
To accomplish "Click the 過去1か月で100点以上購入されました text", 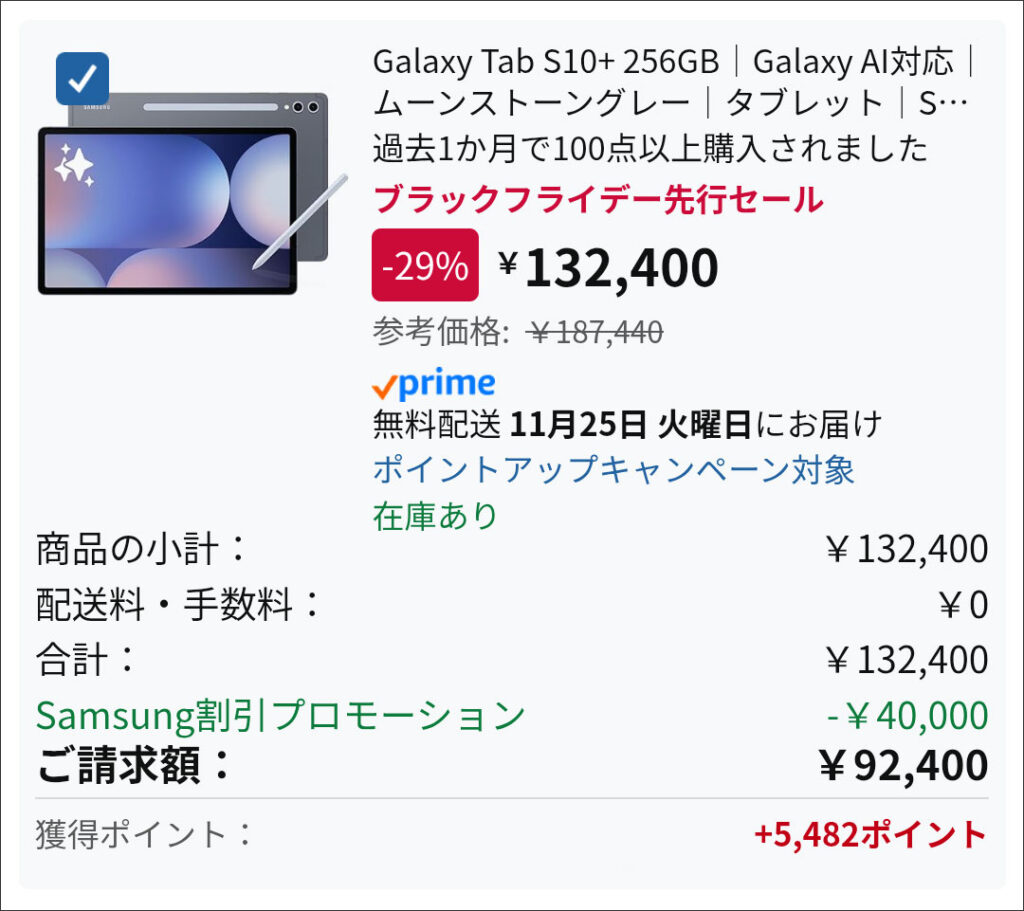I will click(x=651, y=149).
